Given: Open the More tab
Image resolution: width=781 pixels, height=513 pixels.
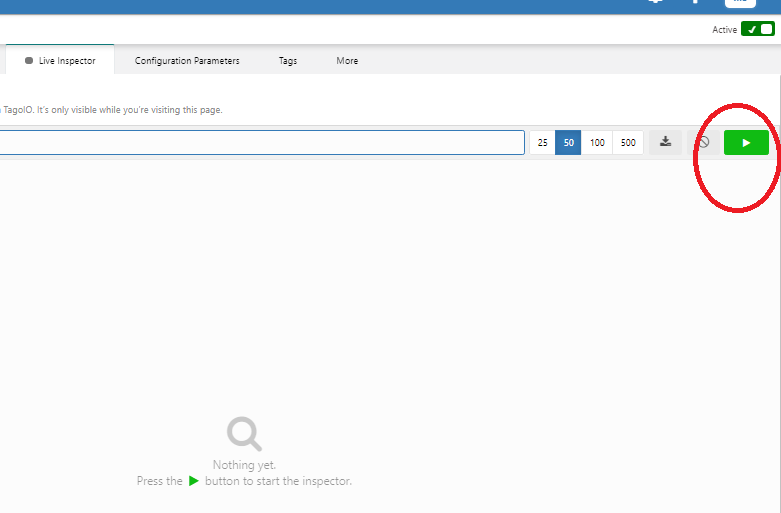Looking at the screenshot, I should coord(347,60).
